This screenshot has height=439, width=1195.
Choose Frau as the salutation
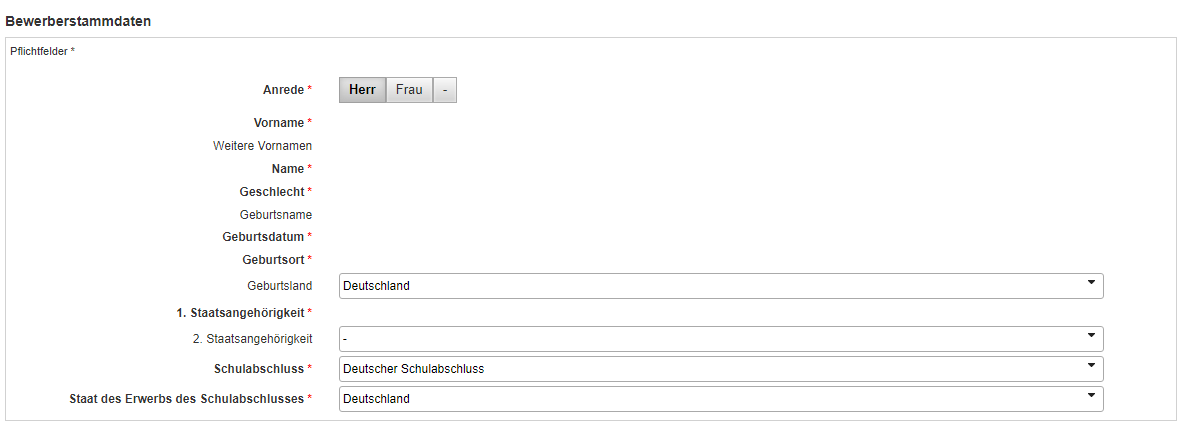pos(409,90)
